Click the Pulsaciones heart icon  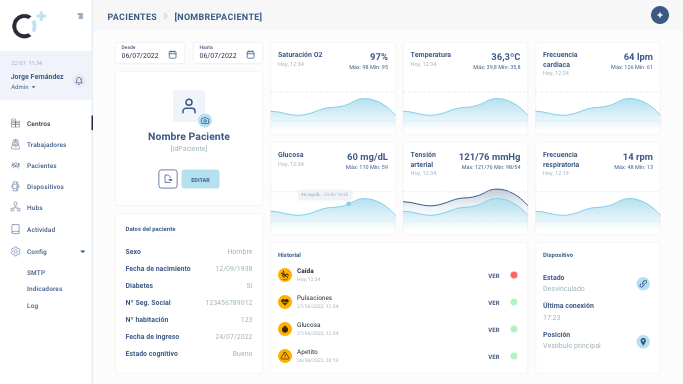[285, 302]
